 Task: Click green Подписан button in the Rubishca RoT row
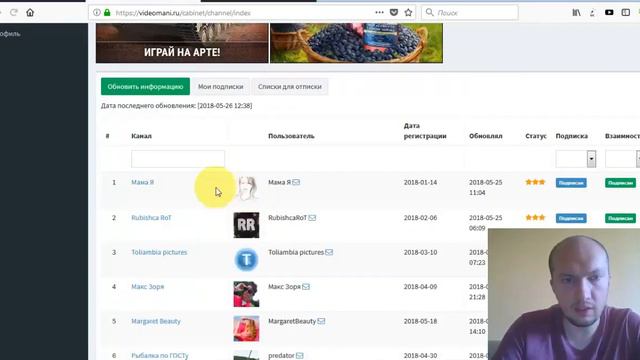click(x=620, y=218)
